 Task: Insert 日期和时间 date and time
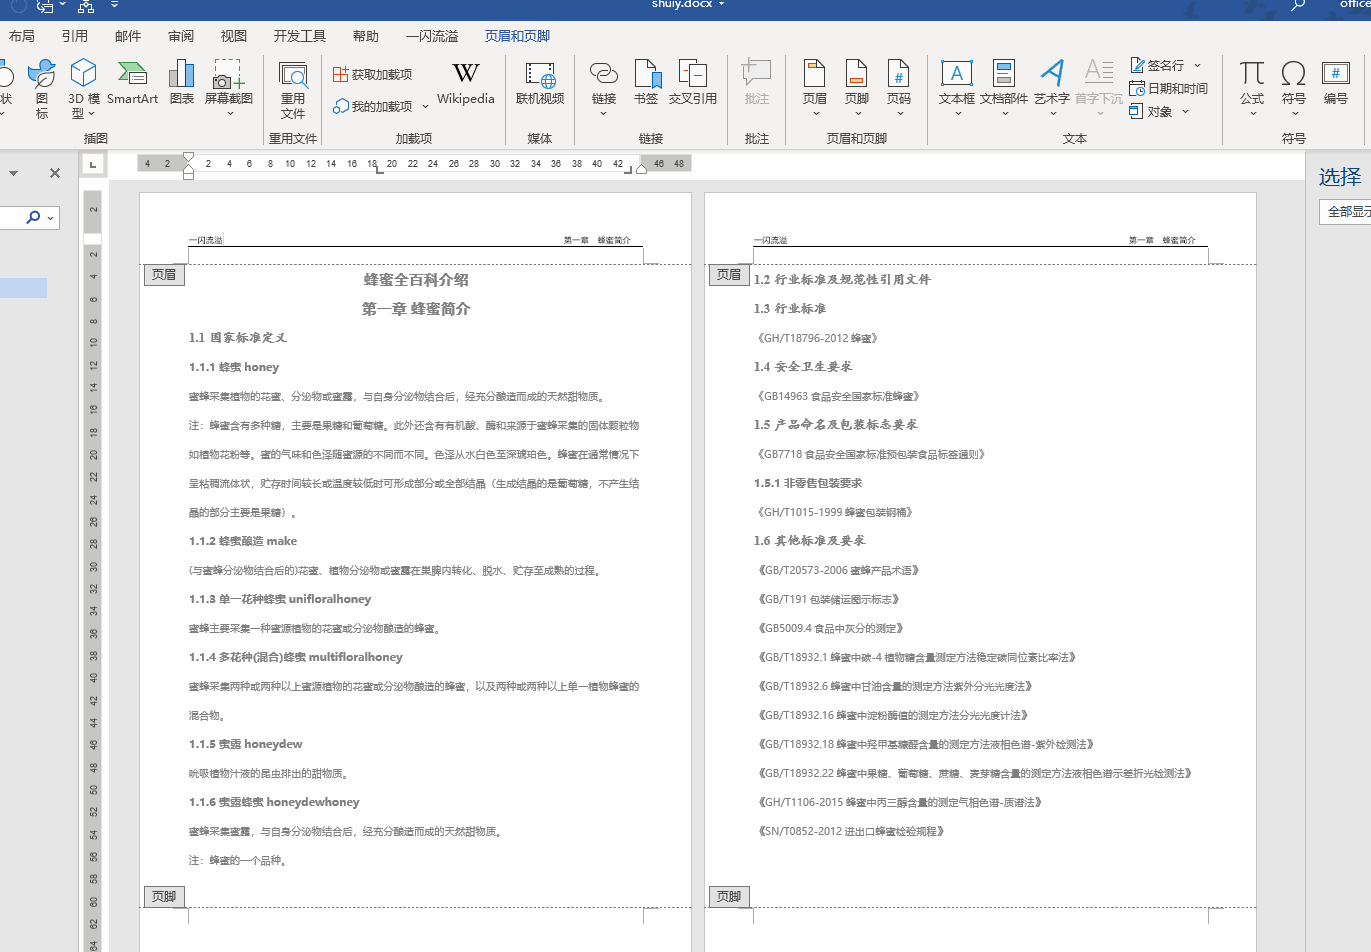click(x=1169, y=88)
